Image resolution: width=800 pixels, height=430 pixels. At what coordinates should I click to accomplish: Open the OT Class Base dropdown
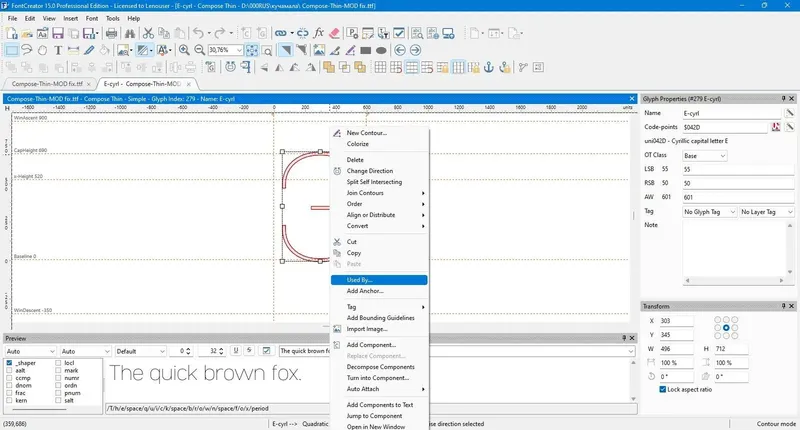(704, 156)
